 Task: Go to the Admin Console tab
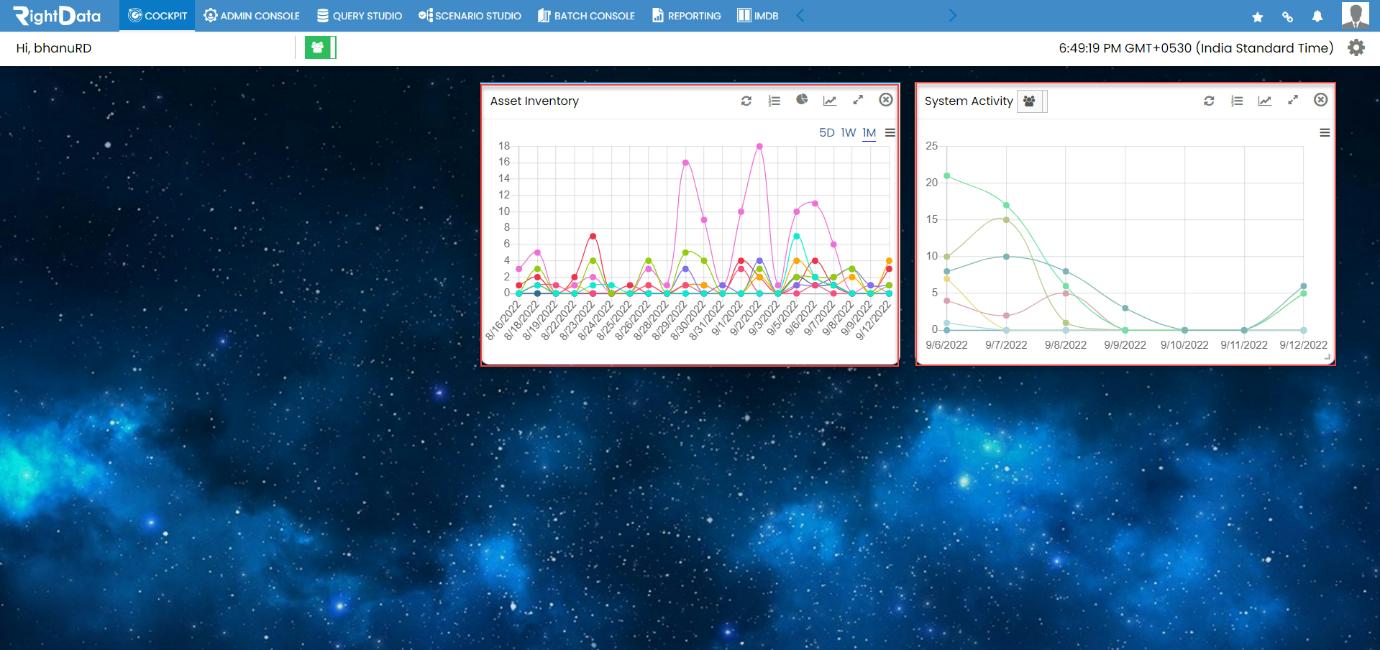pyautogui.click(x=251, y=16)
